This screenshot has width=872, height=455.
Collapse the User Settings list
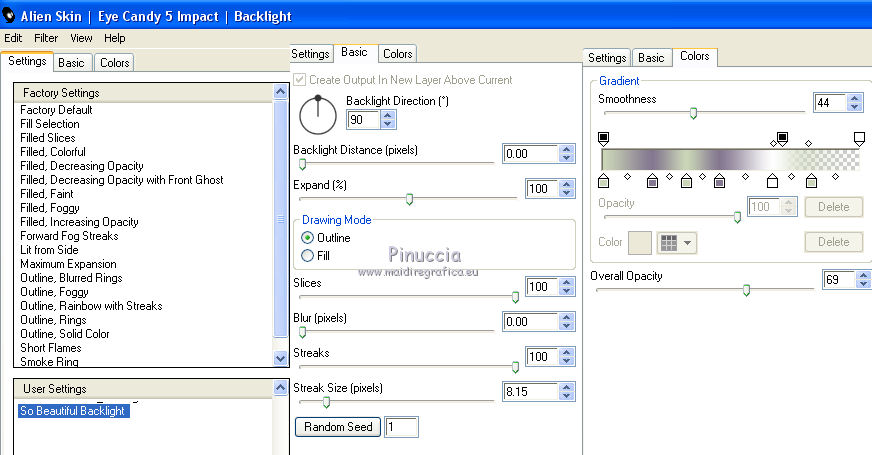point(280,388)
